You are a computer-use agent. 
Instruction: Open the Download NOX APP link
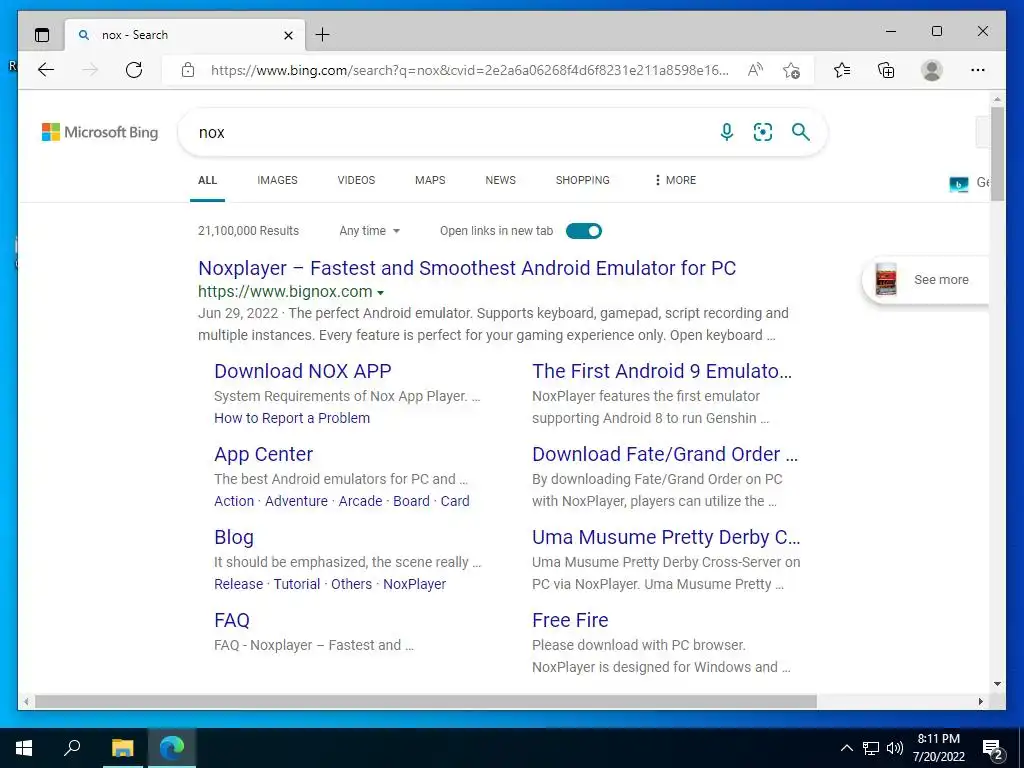click(x=303, y=371)
